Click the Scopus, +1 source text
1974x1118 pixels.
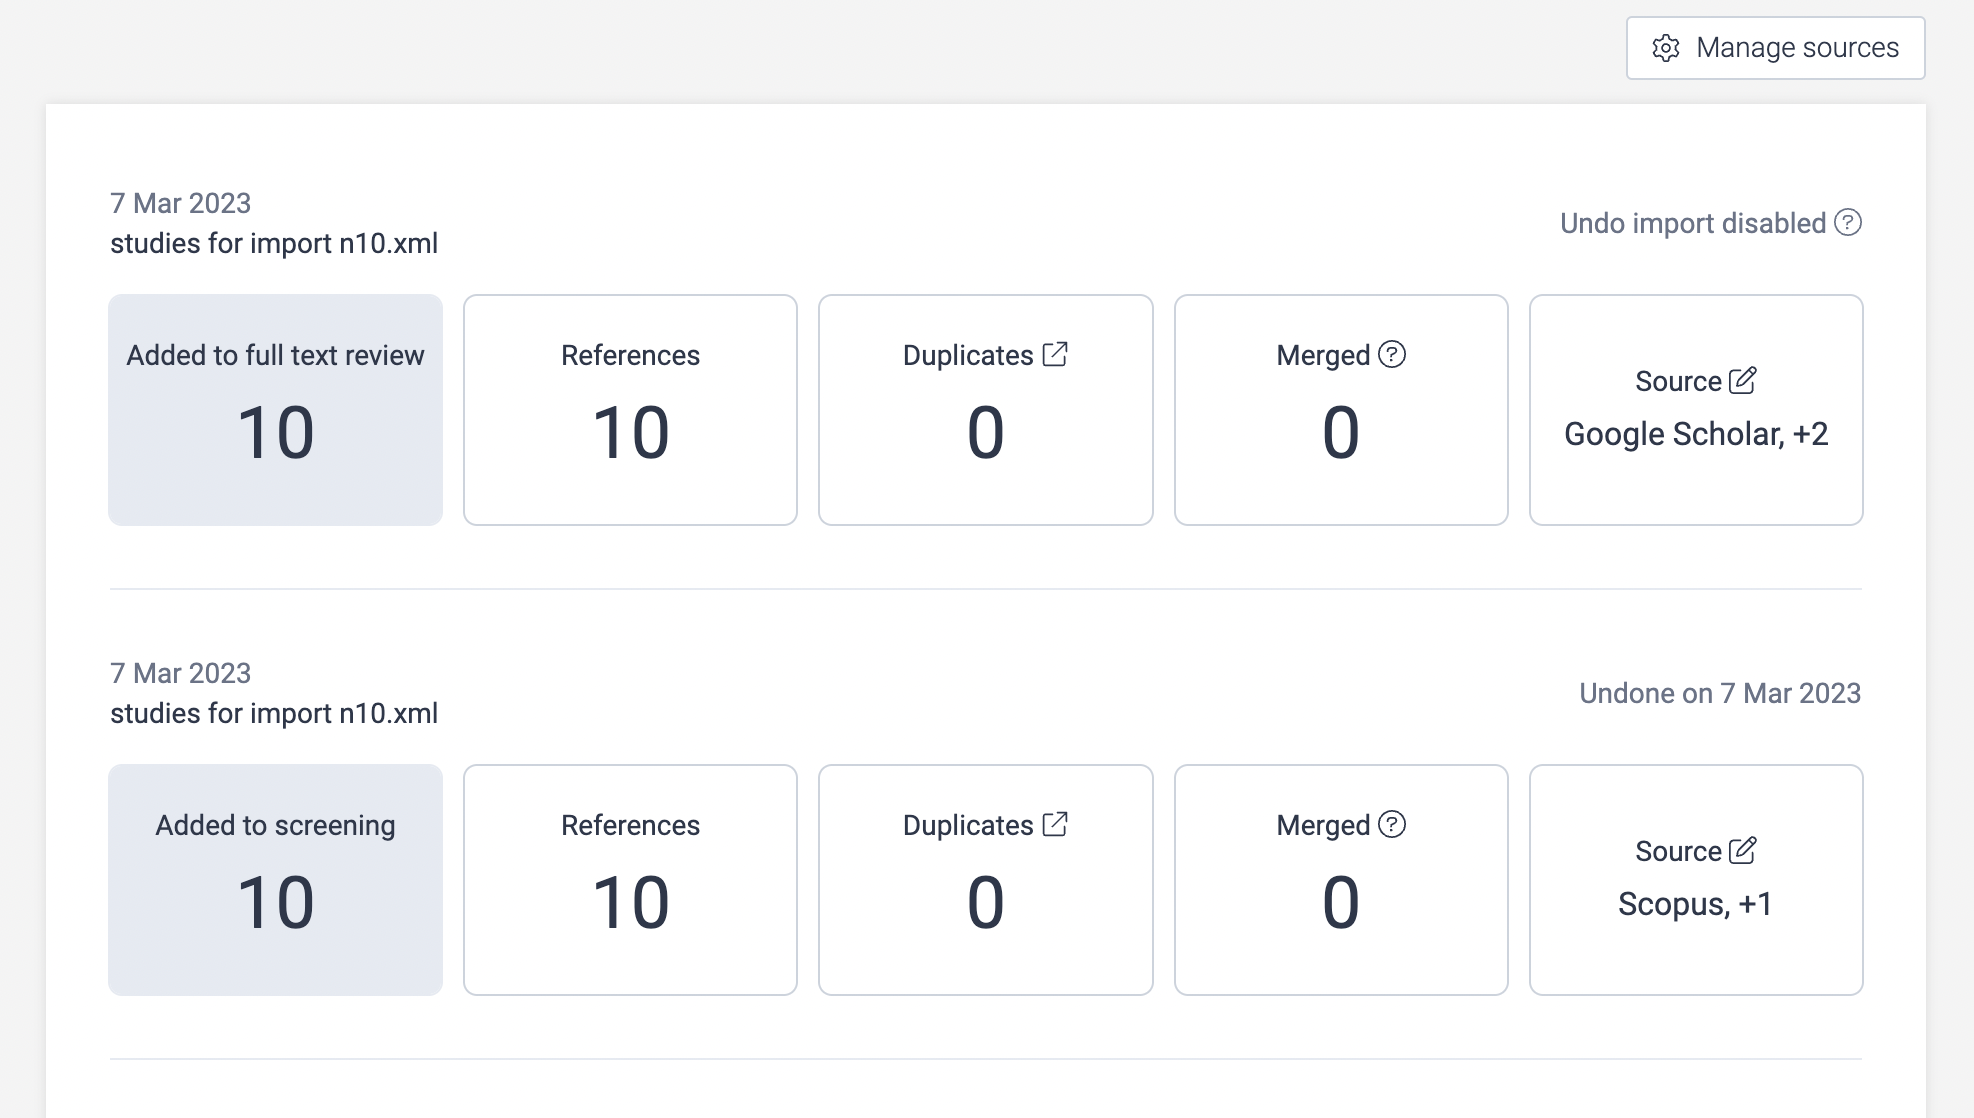pos(1695,904)
